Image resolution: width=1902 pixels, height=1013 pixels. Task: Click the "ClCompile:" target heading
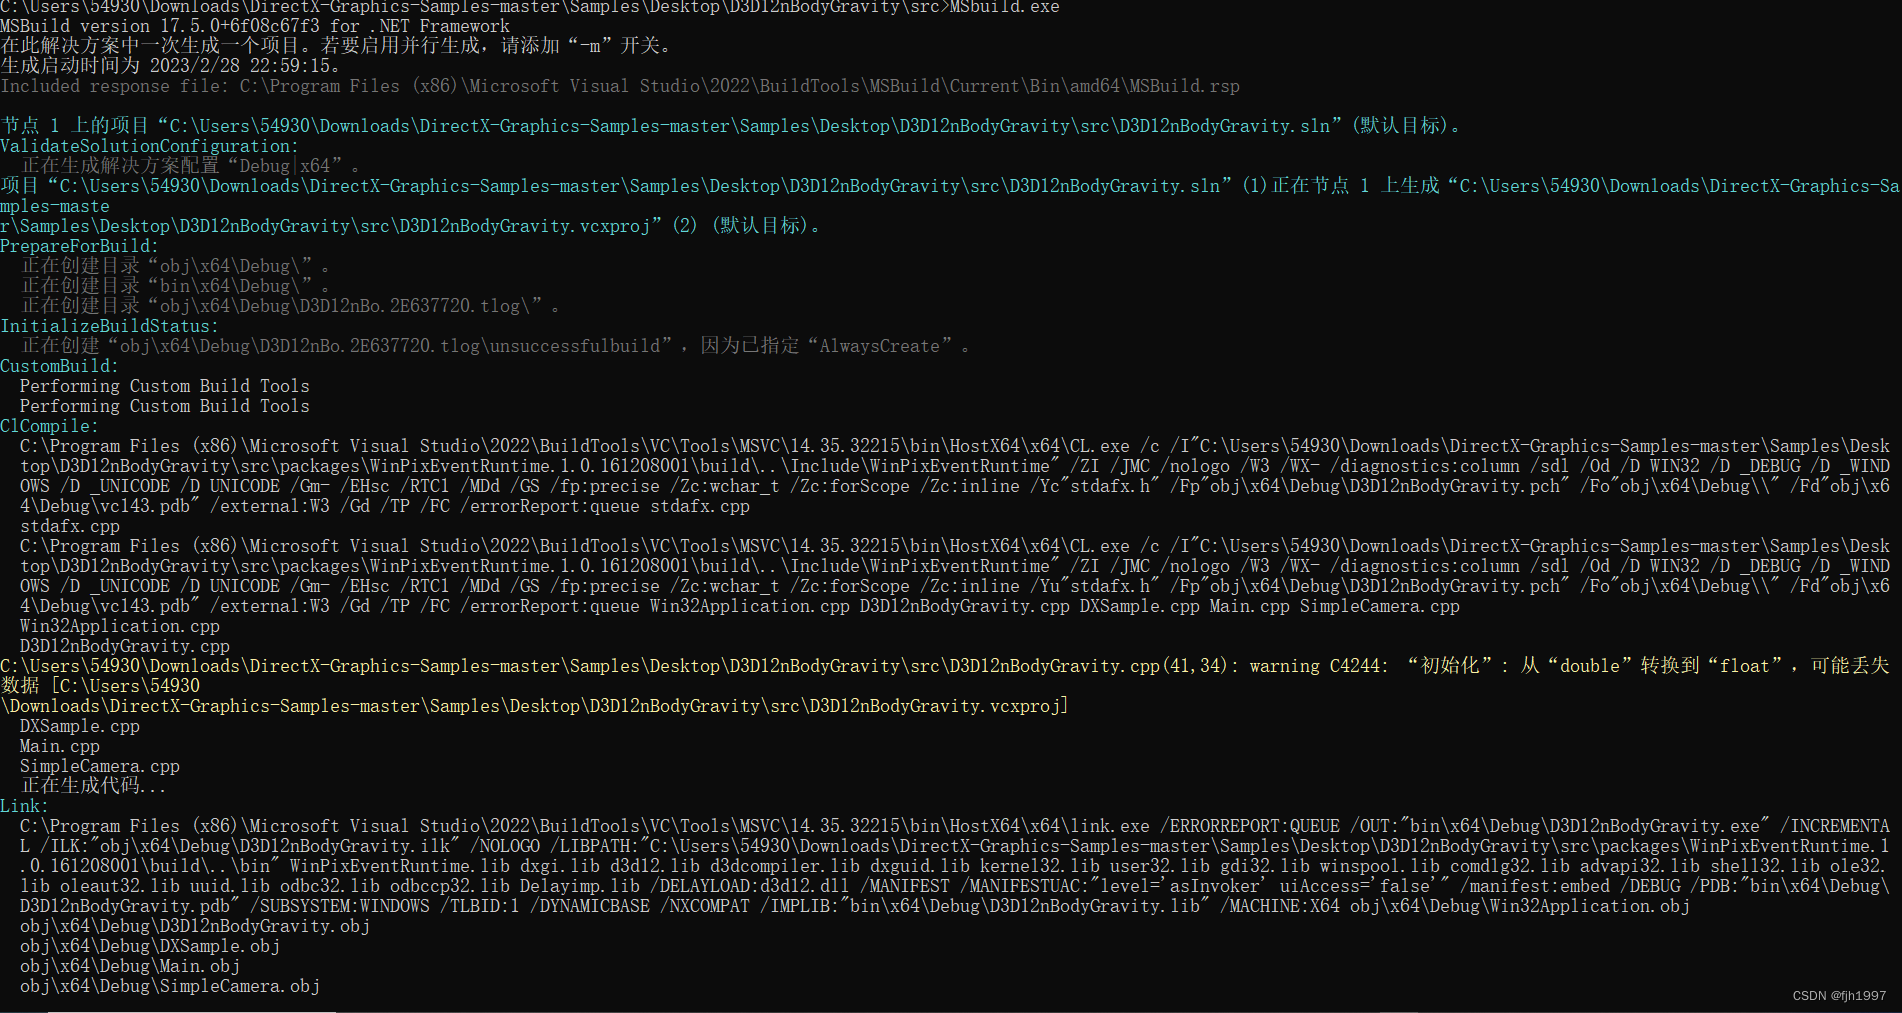coord(49,426)
